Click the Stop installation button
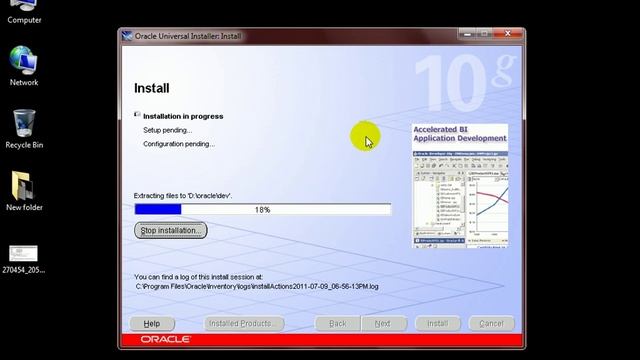 (x=171, y=231)
